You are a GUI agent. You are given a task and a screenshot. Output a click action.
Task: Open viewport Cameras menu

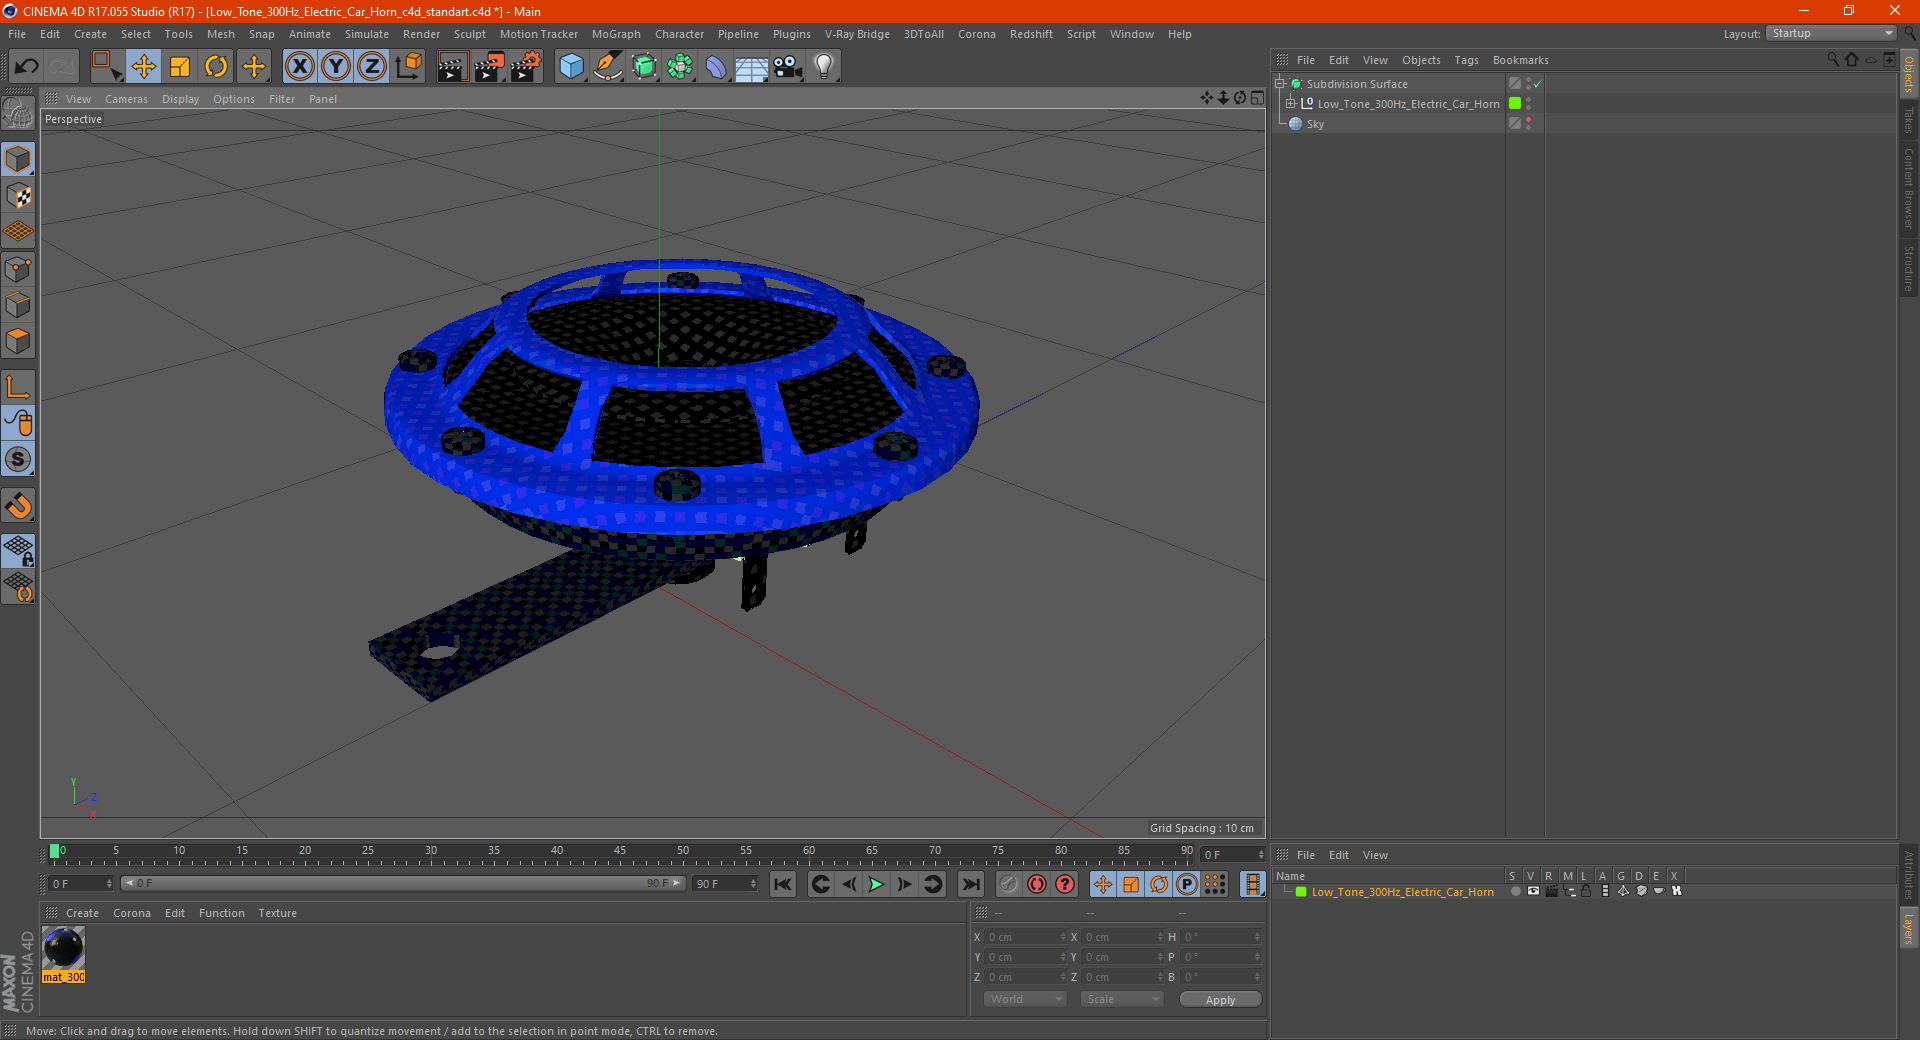click(x=126, y=99)
